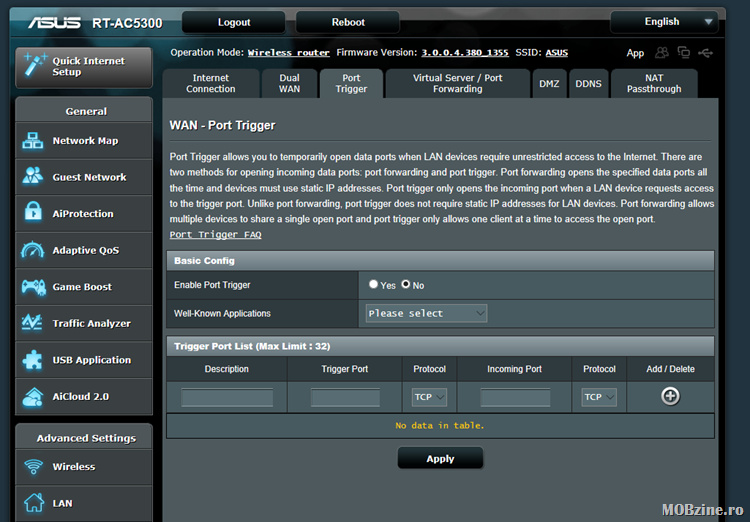
Task: Switch to the DDNS tab
Action: [588, 84]
